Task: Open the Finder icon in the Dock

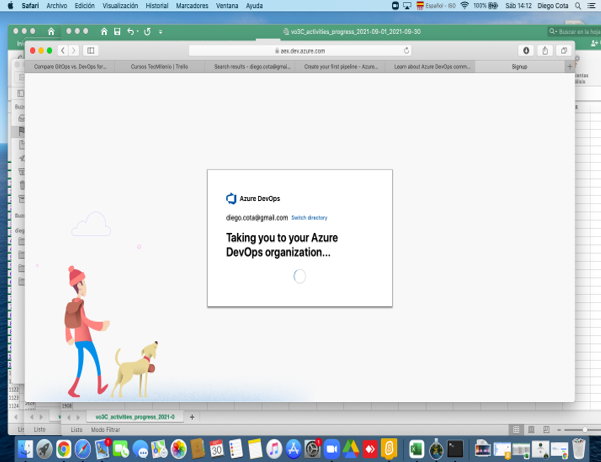Action: [26, 449]
